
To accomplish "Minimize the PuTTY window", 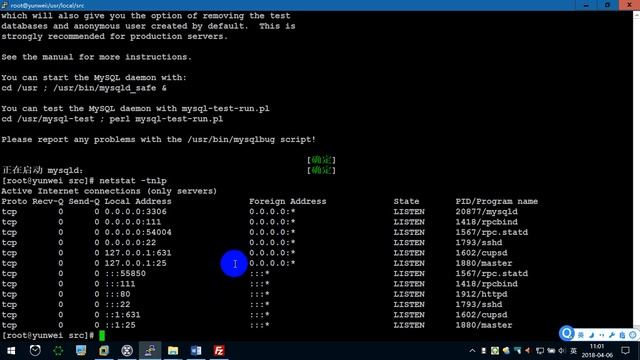I will 586,5.
